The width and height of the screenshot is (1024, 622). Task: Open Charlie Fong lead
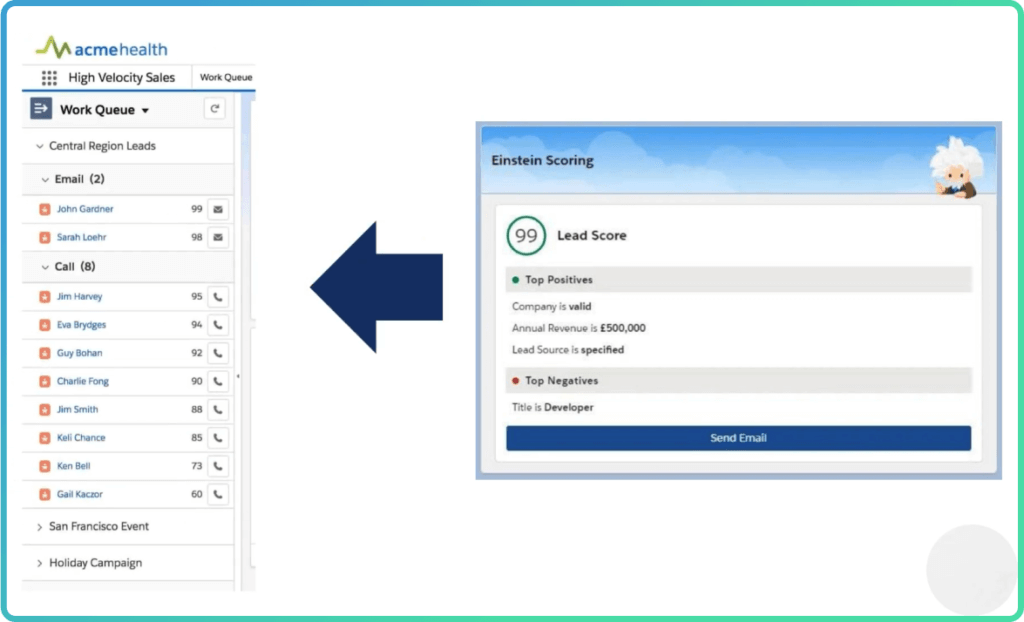click(x=83, y=381)
